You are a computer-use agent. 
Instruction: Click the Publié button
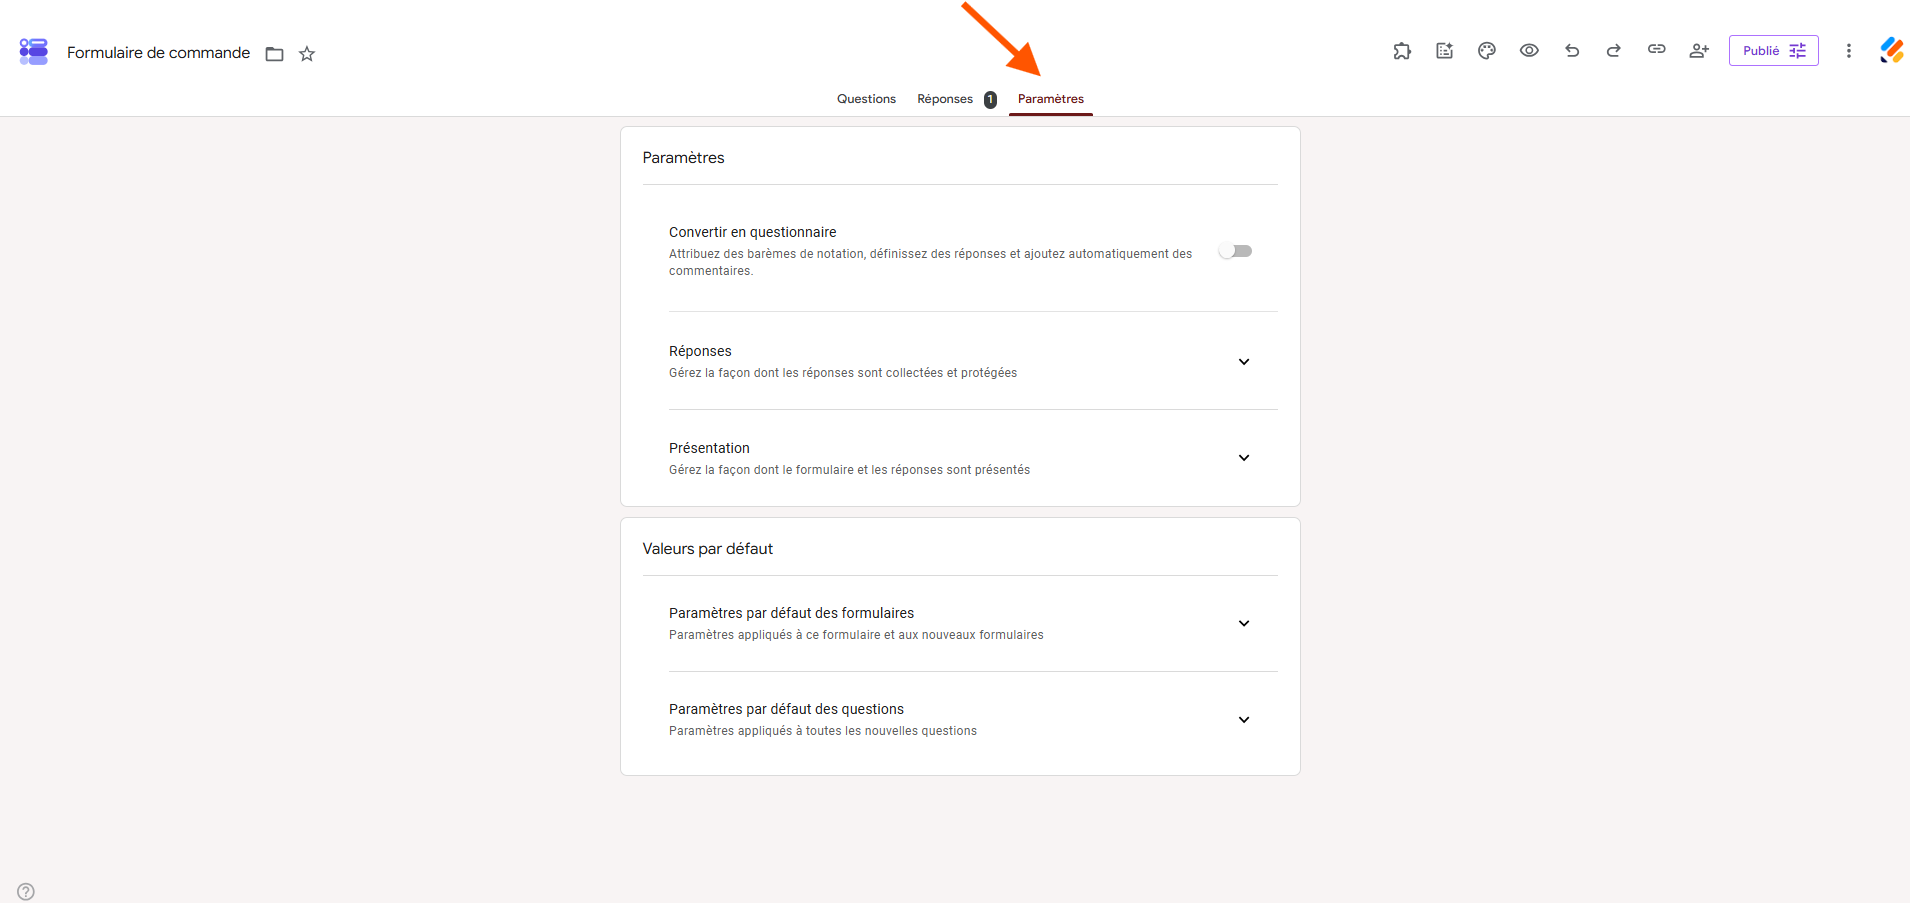1774,51
